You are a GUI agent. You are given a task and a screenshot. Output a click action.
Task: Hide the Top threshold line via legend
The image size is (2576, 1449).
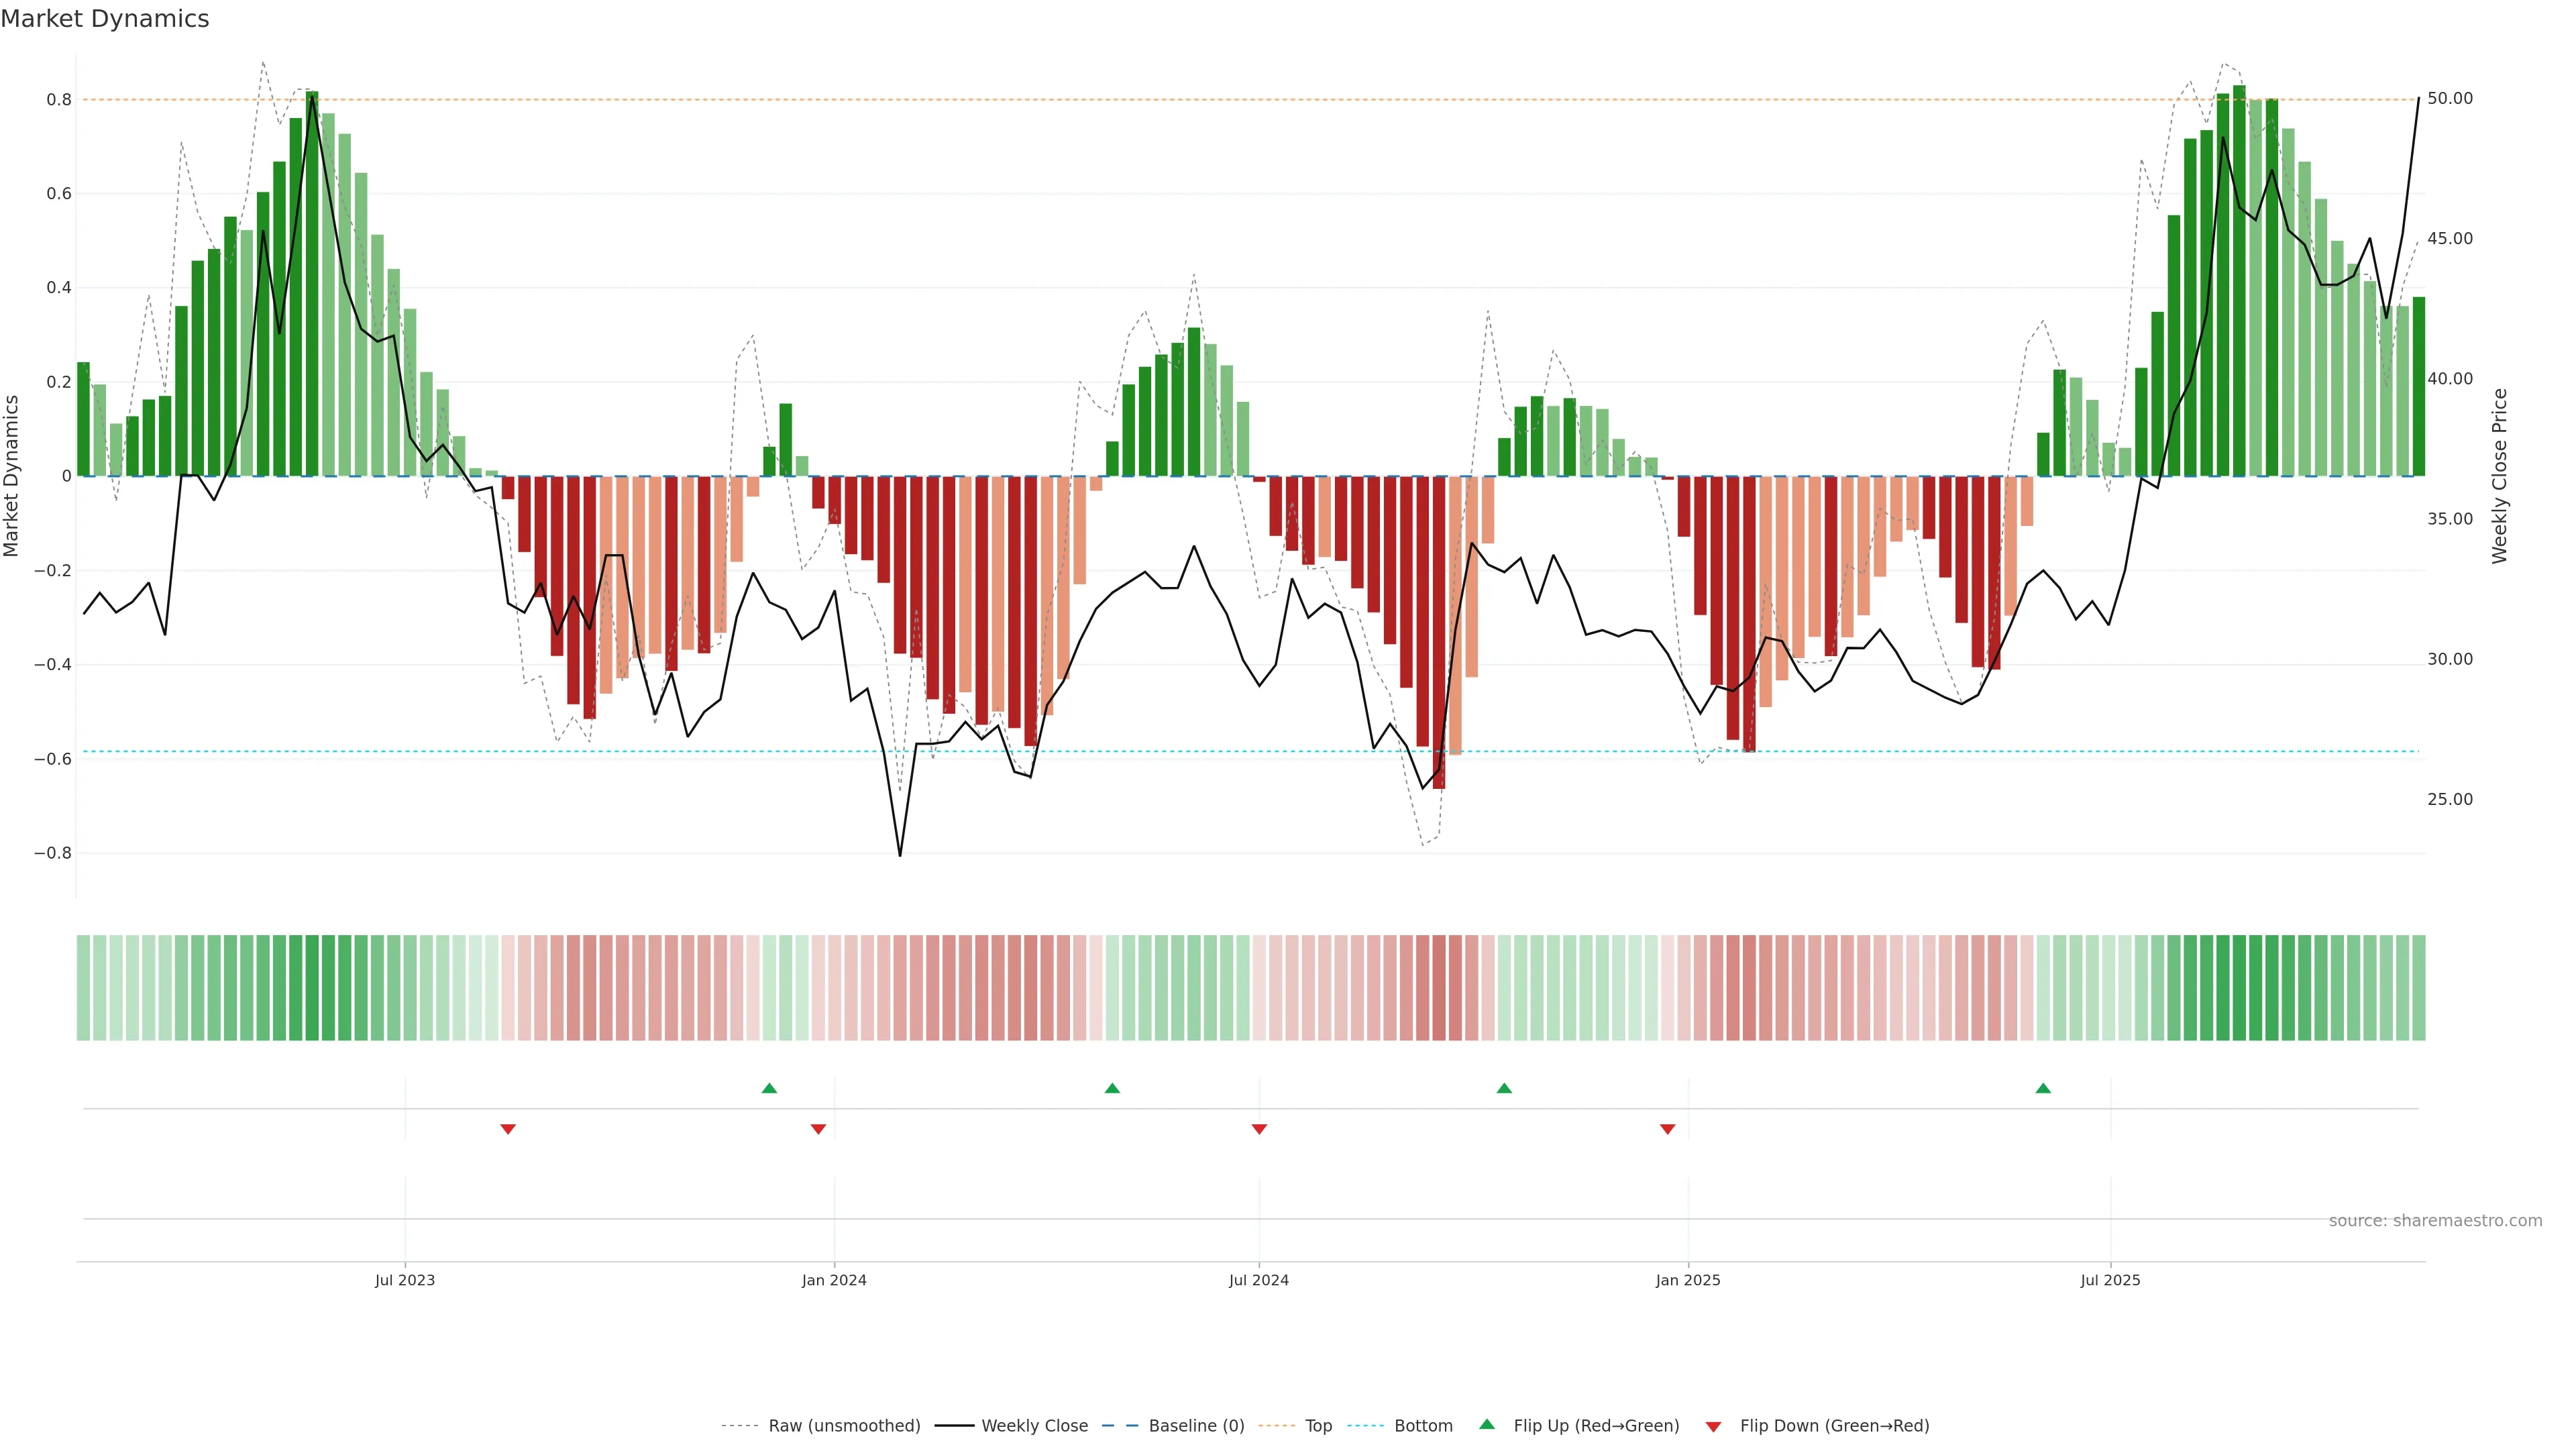pyautogui.click(x=1318, y=1426)
